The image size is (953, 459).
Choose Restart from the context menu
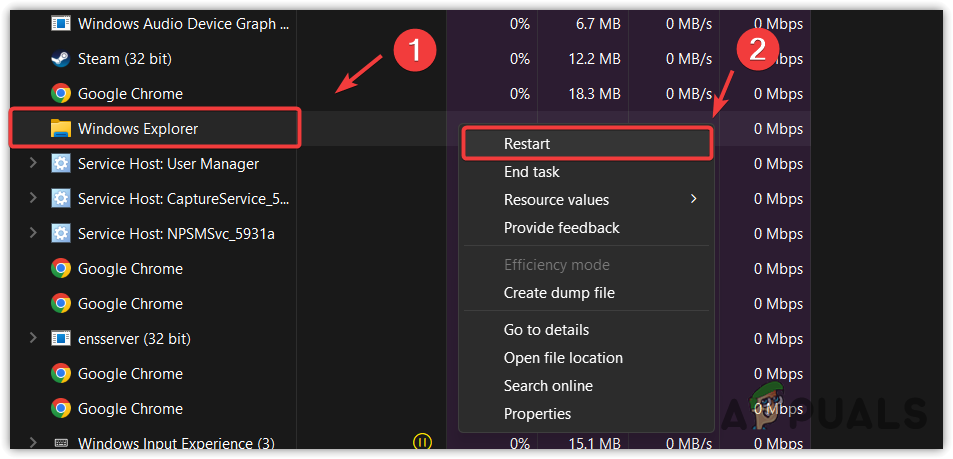point(527,144)
